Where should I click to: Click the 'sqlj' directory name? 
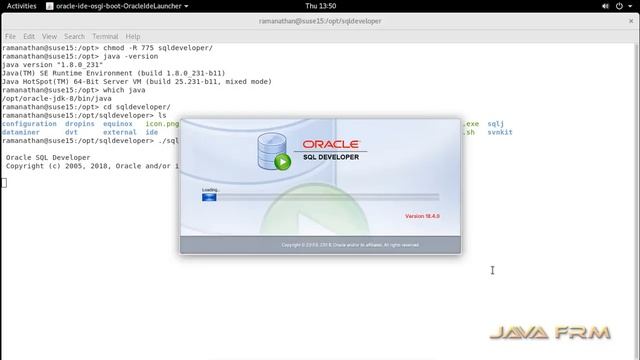[x=496, y=124]
